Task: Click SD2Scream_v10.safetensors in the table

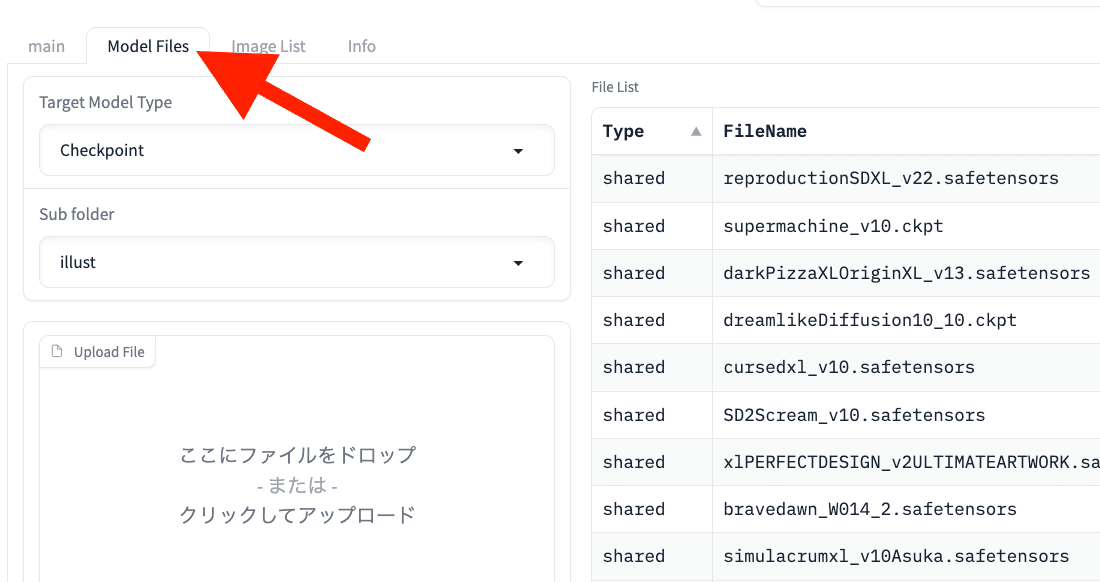Action: click(x=854, y=415)
